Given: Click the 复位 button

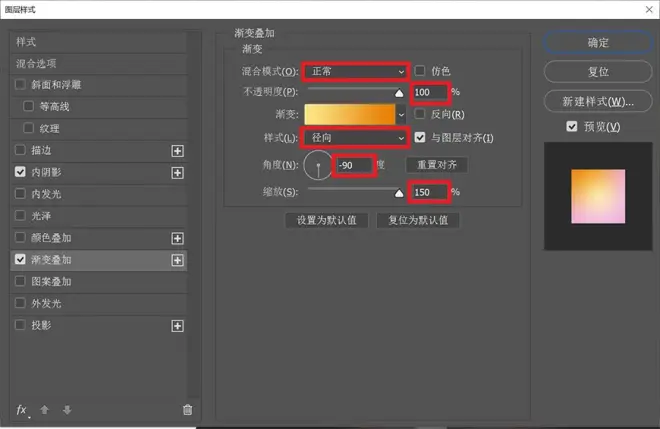Looking at the screenshot, I should (x=598, y=72).
